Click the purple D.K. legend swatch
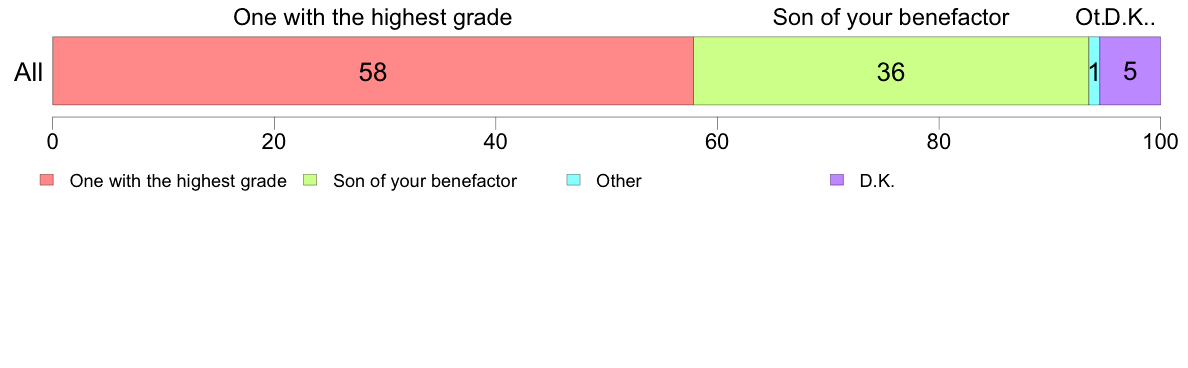 click(836, 180)
